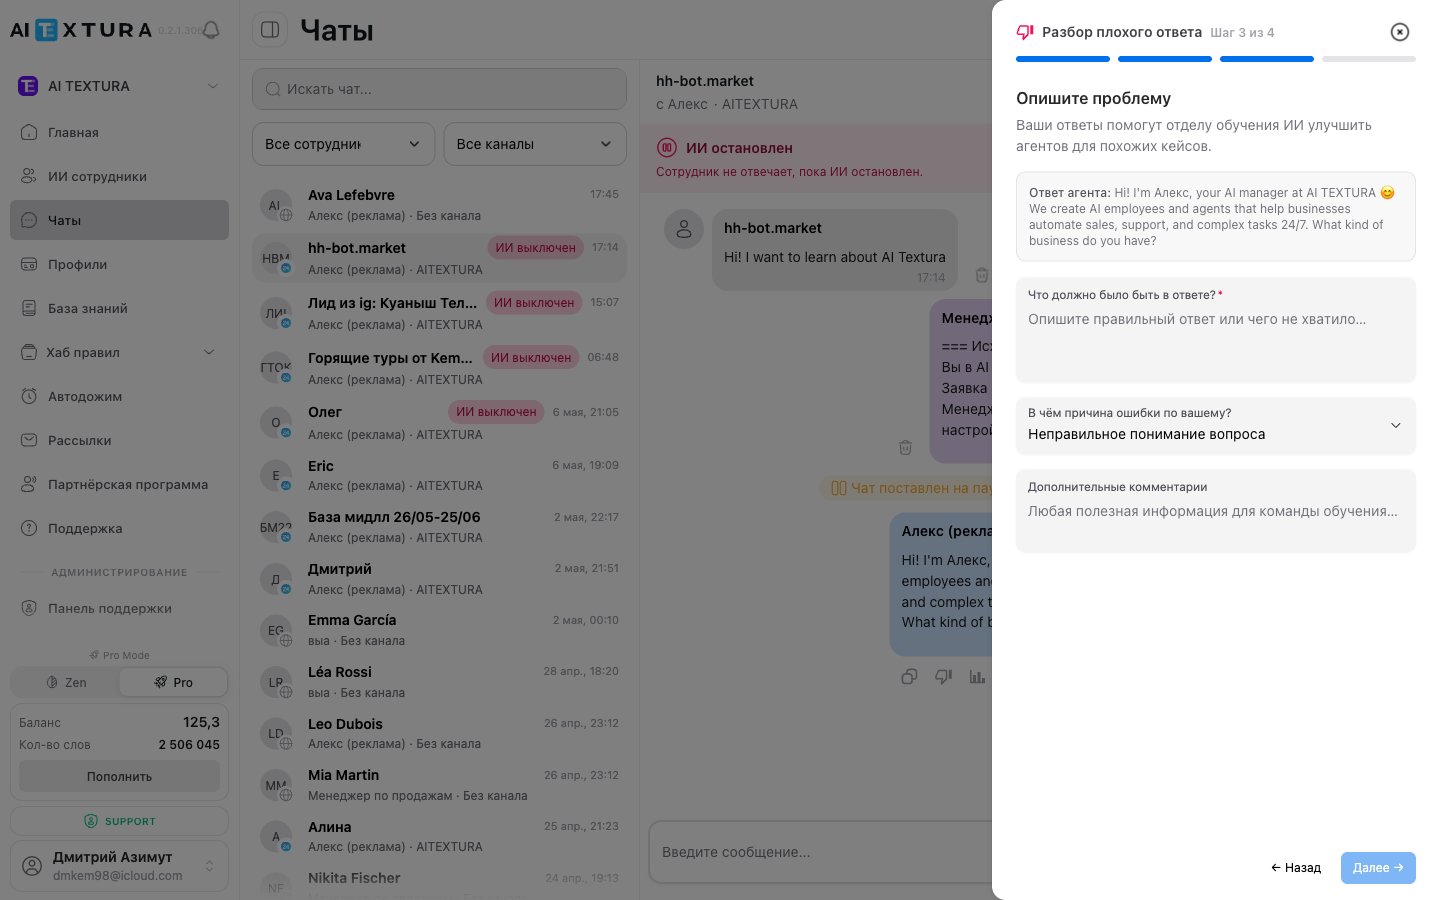
Task: Click the delete icon beside hh-bot.market message
Action: (x=982, y=275)
